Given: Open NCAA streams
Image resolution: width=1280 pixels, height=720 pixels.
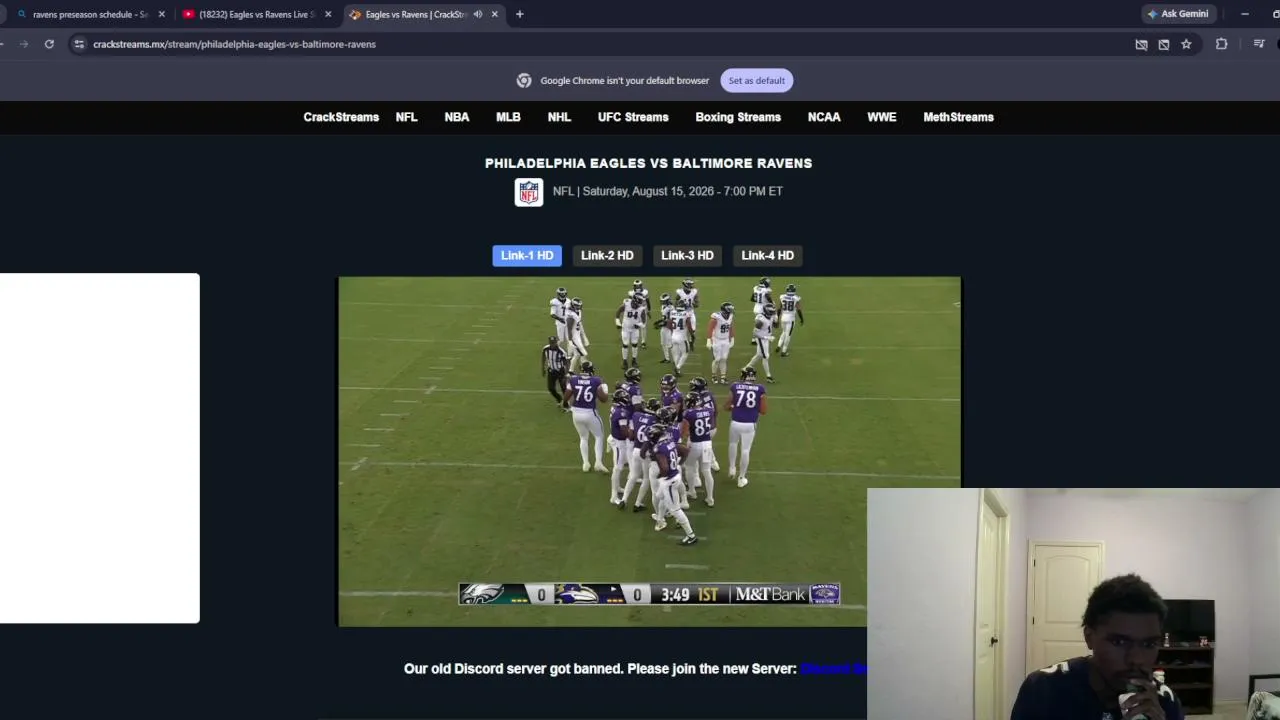Looking at the screenshot, I should (x=824, y=117).
